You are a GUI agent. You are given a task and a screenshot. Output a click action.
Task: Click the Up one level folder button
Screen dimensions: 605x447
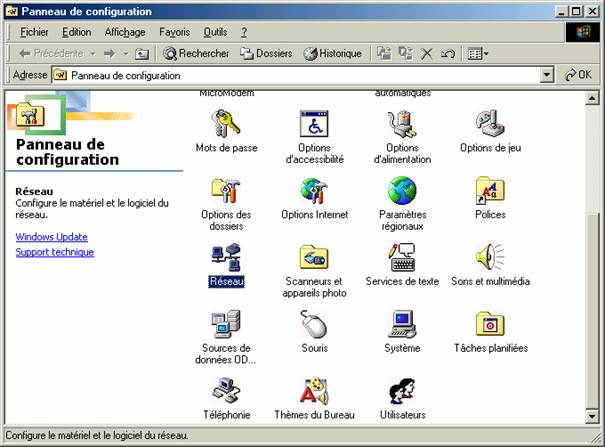tap(142, 54)
